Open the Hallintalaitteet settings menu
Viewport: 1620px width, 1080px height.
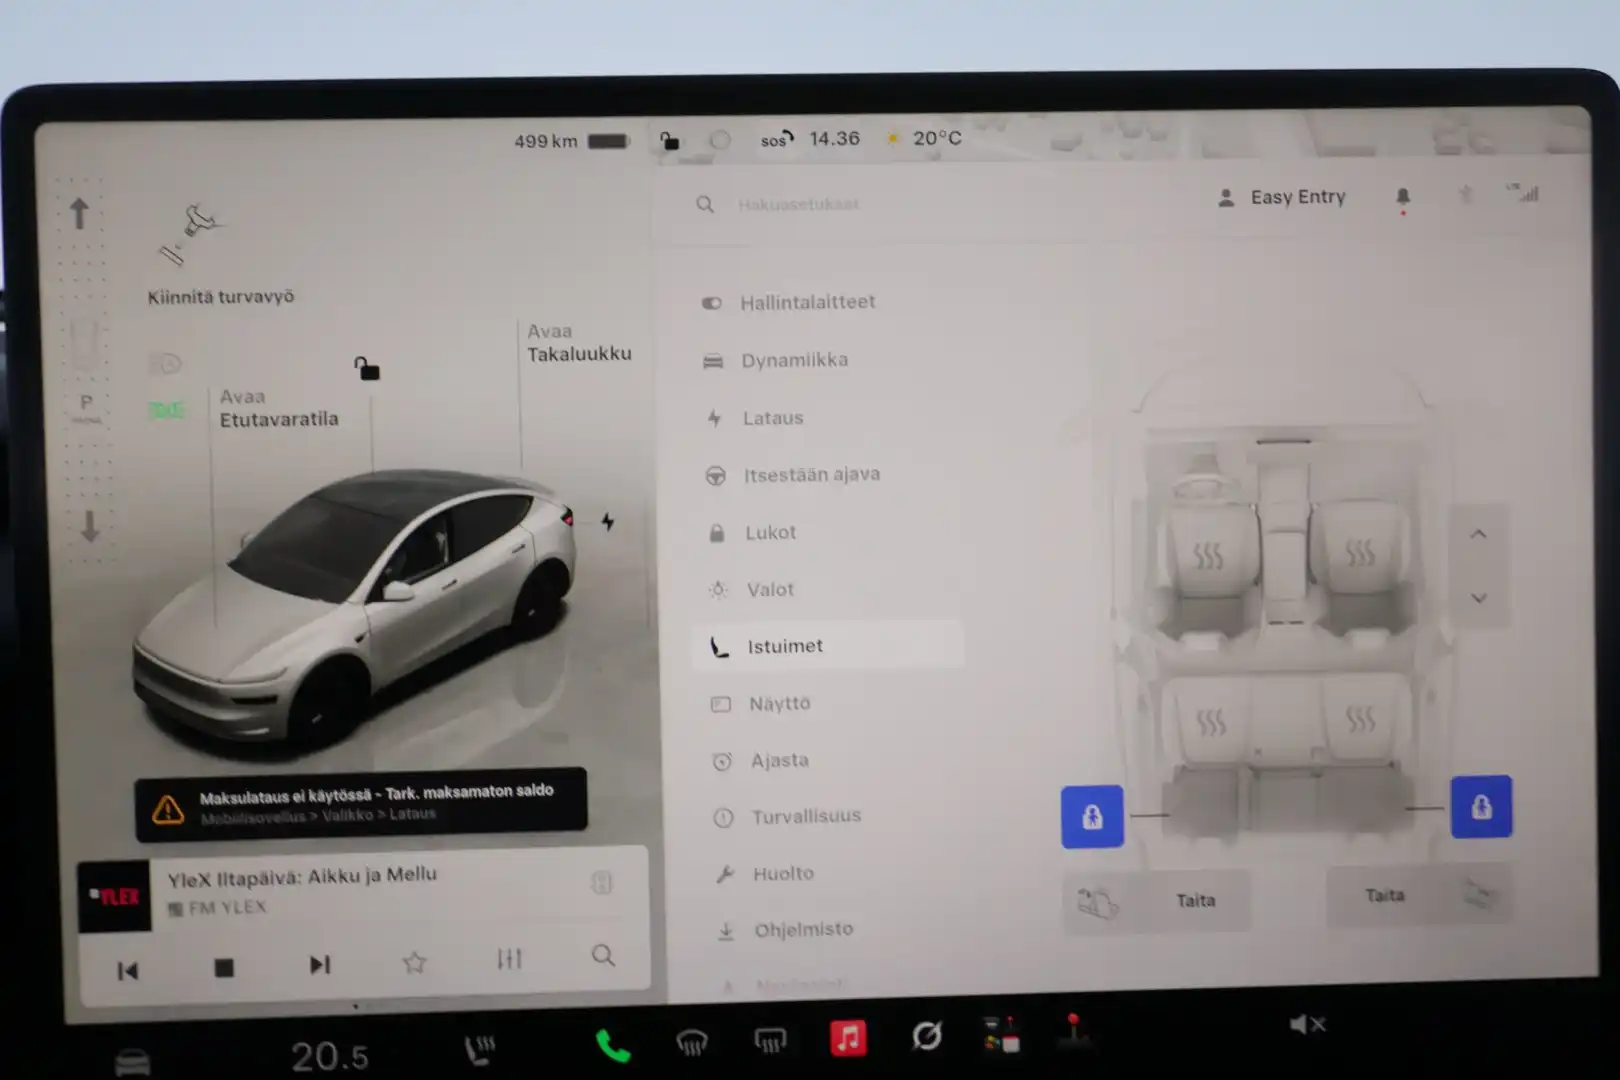789,302
